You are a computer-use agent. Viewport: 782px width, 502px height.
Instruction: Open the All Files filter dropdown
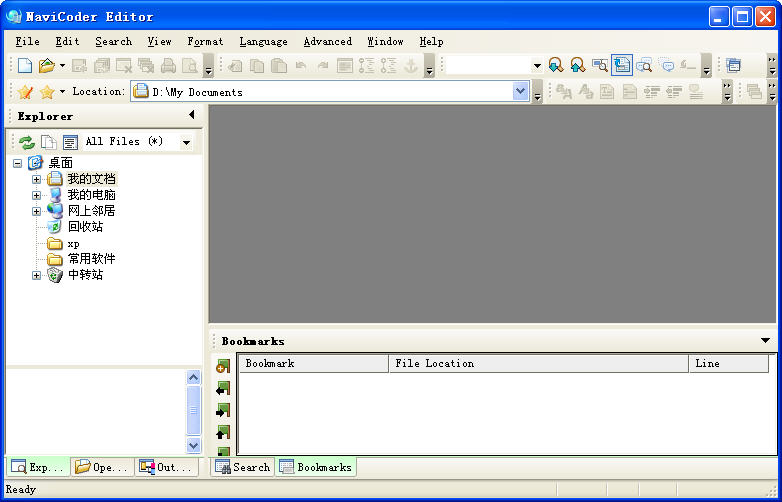[186, 143]
